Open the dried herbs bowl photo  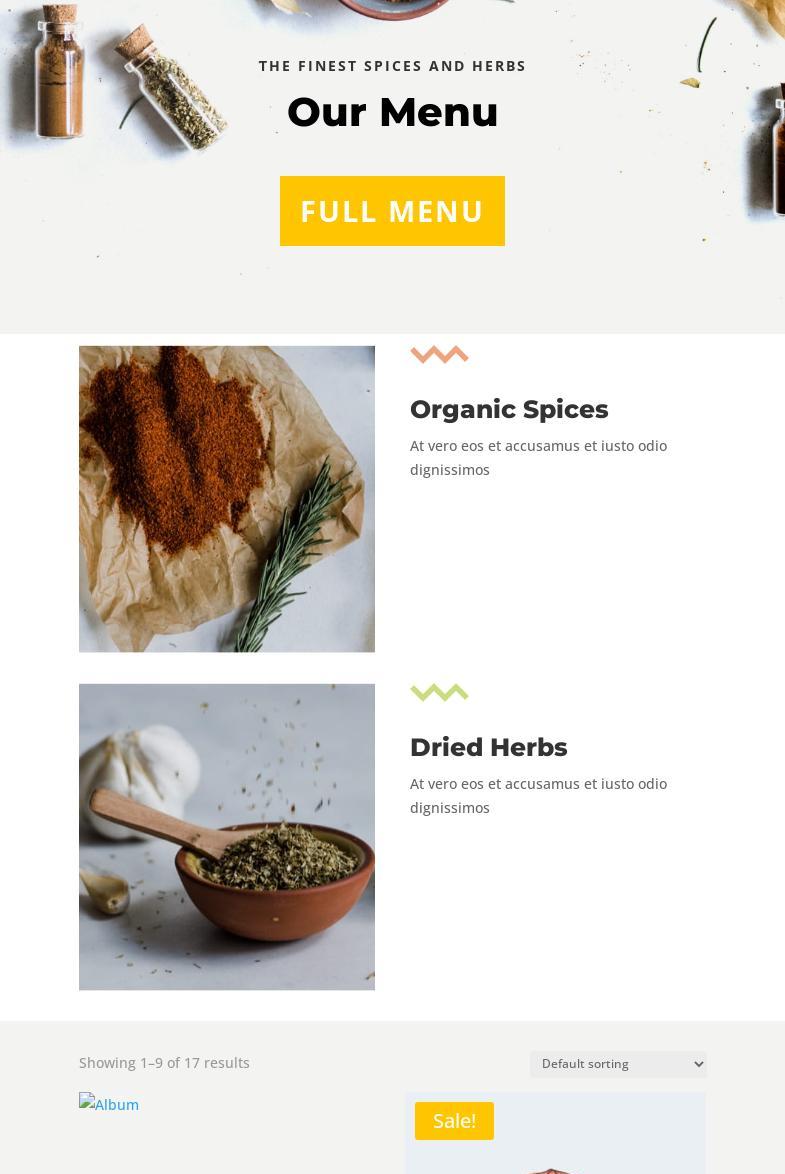[x=227, y=836]
